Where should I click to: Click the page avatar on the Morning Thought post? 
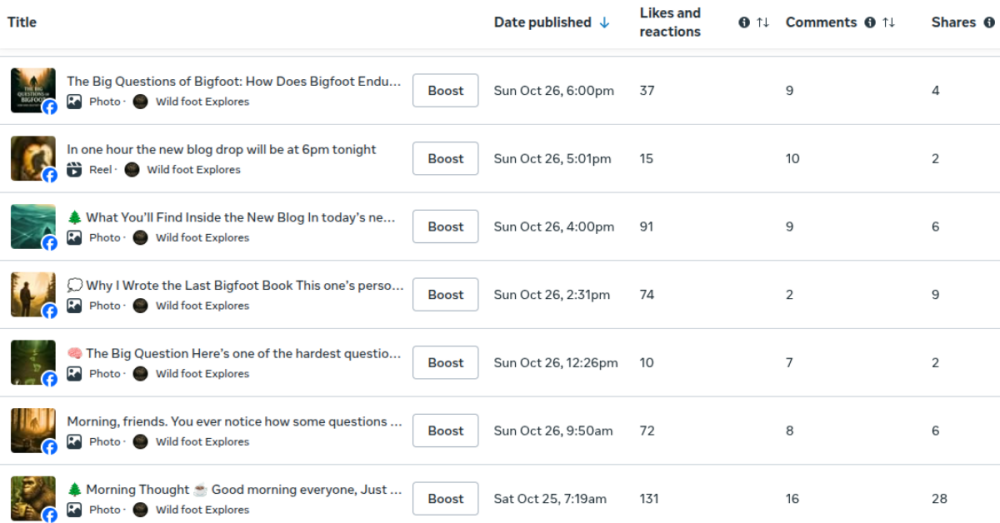140,510
